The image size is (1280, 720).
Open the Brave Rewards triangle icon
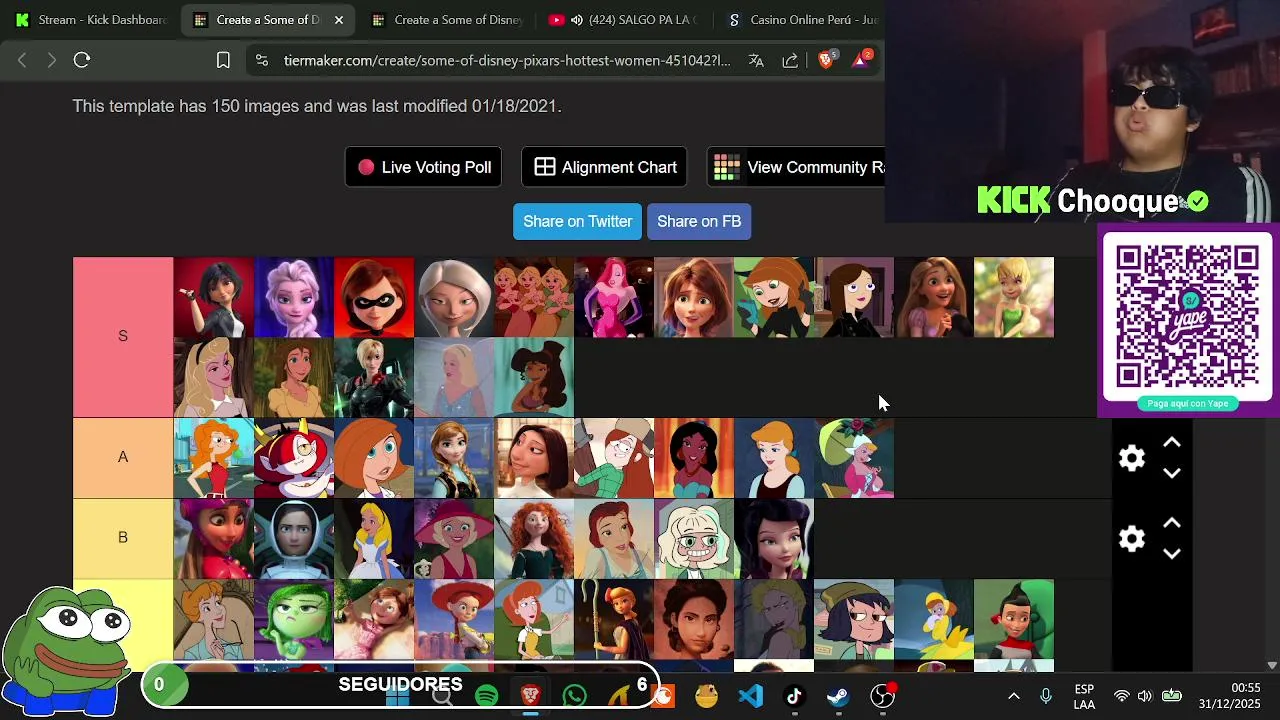[x=860, y=60]
